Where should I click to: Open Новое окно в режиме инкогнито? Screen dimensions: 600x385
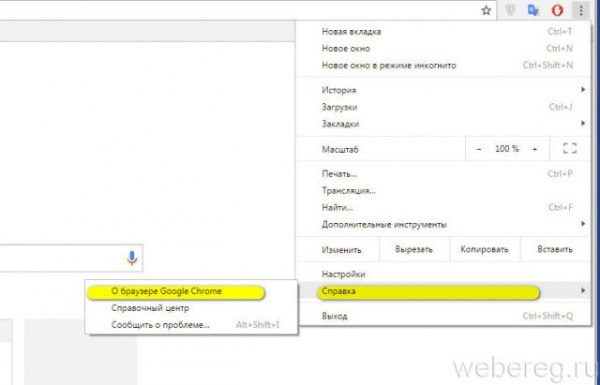(x=444, y=65)
